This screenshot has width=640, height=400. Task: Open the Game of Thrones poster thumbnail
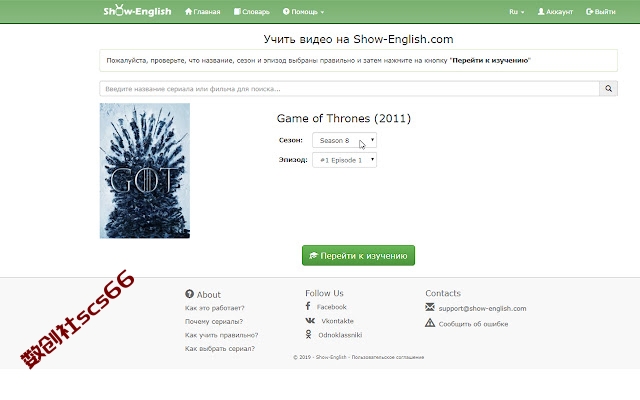pyautogui.click(x=145, y=171)
